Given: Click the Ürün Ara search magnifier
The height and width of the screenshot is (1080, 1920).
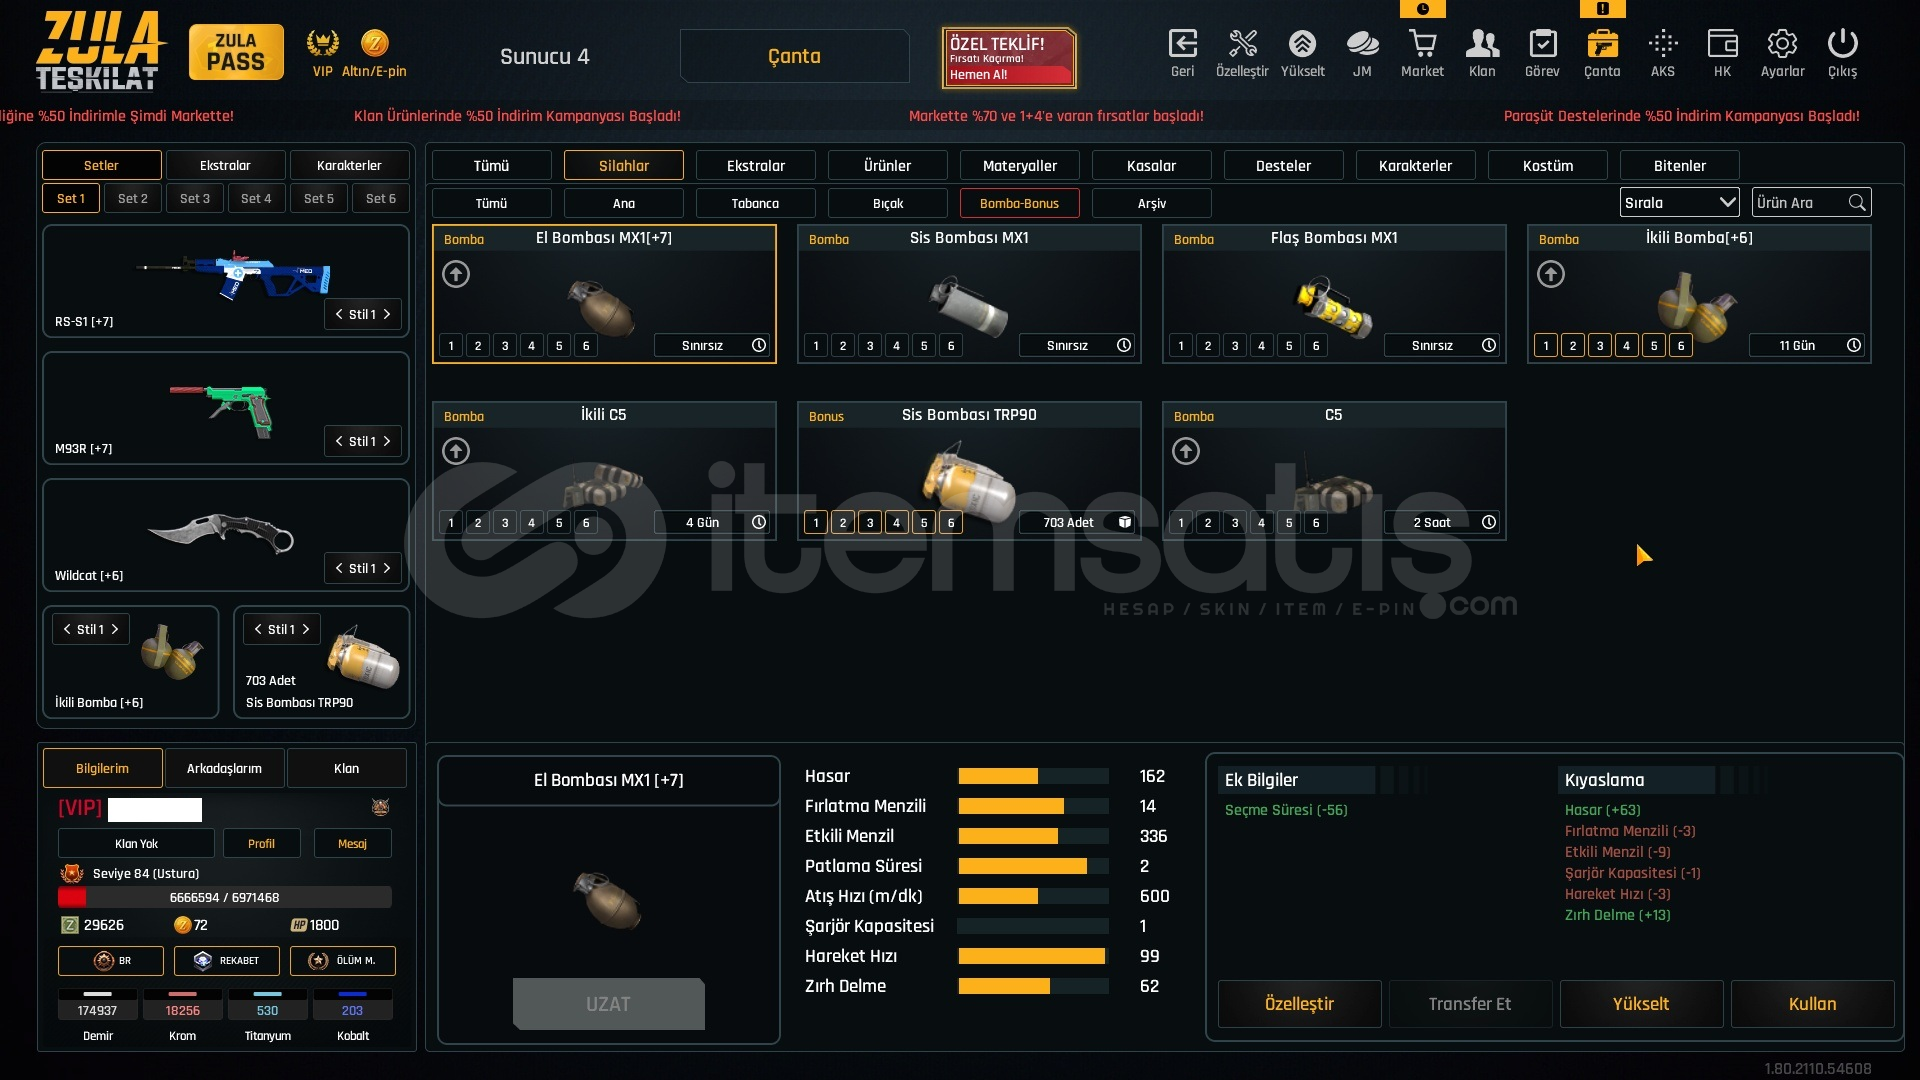Looking at the screenshot, I should coord(1857,203).
